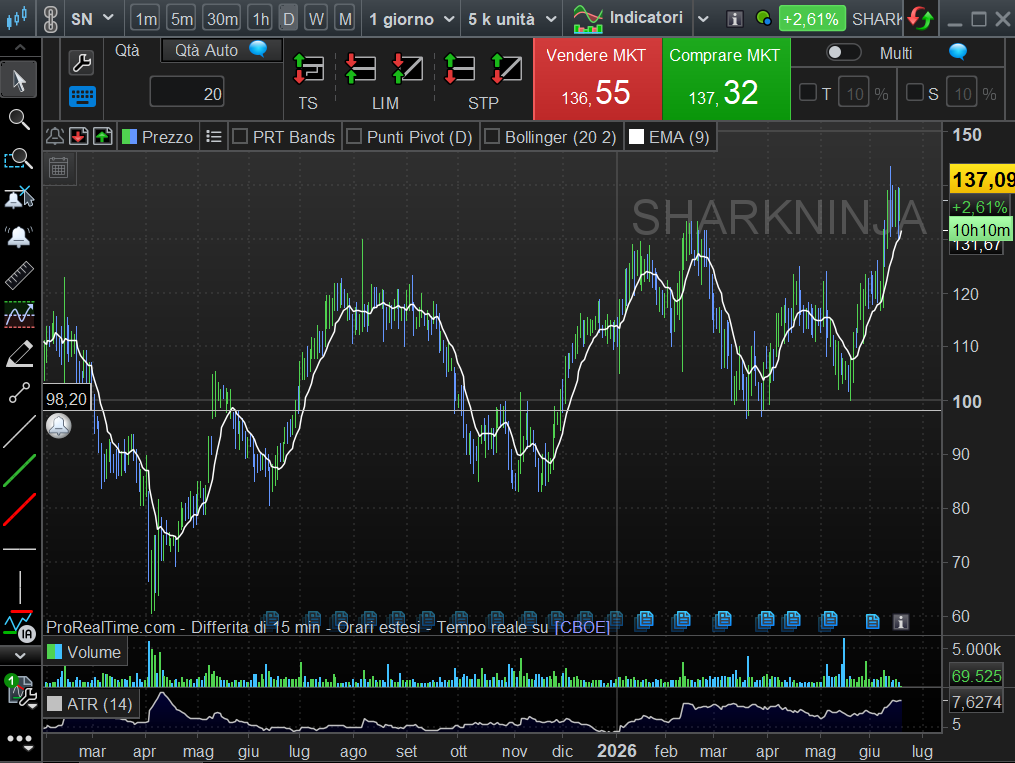Select the vertical line tool
This screenshot has height=763, width=1015.
coord(19,587)
